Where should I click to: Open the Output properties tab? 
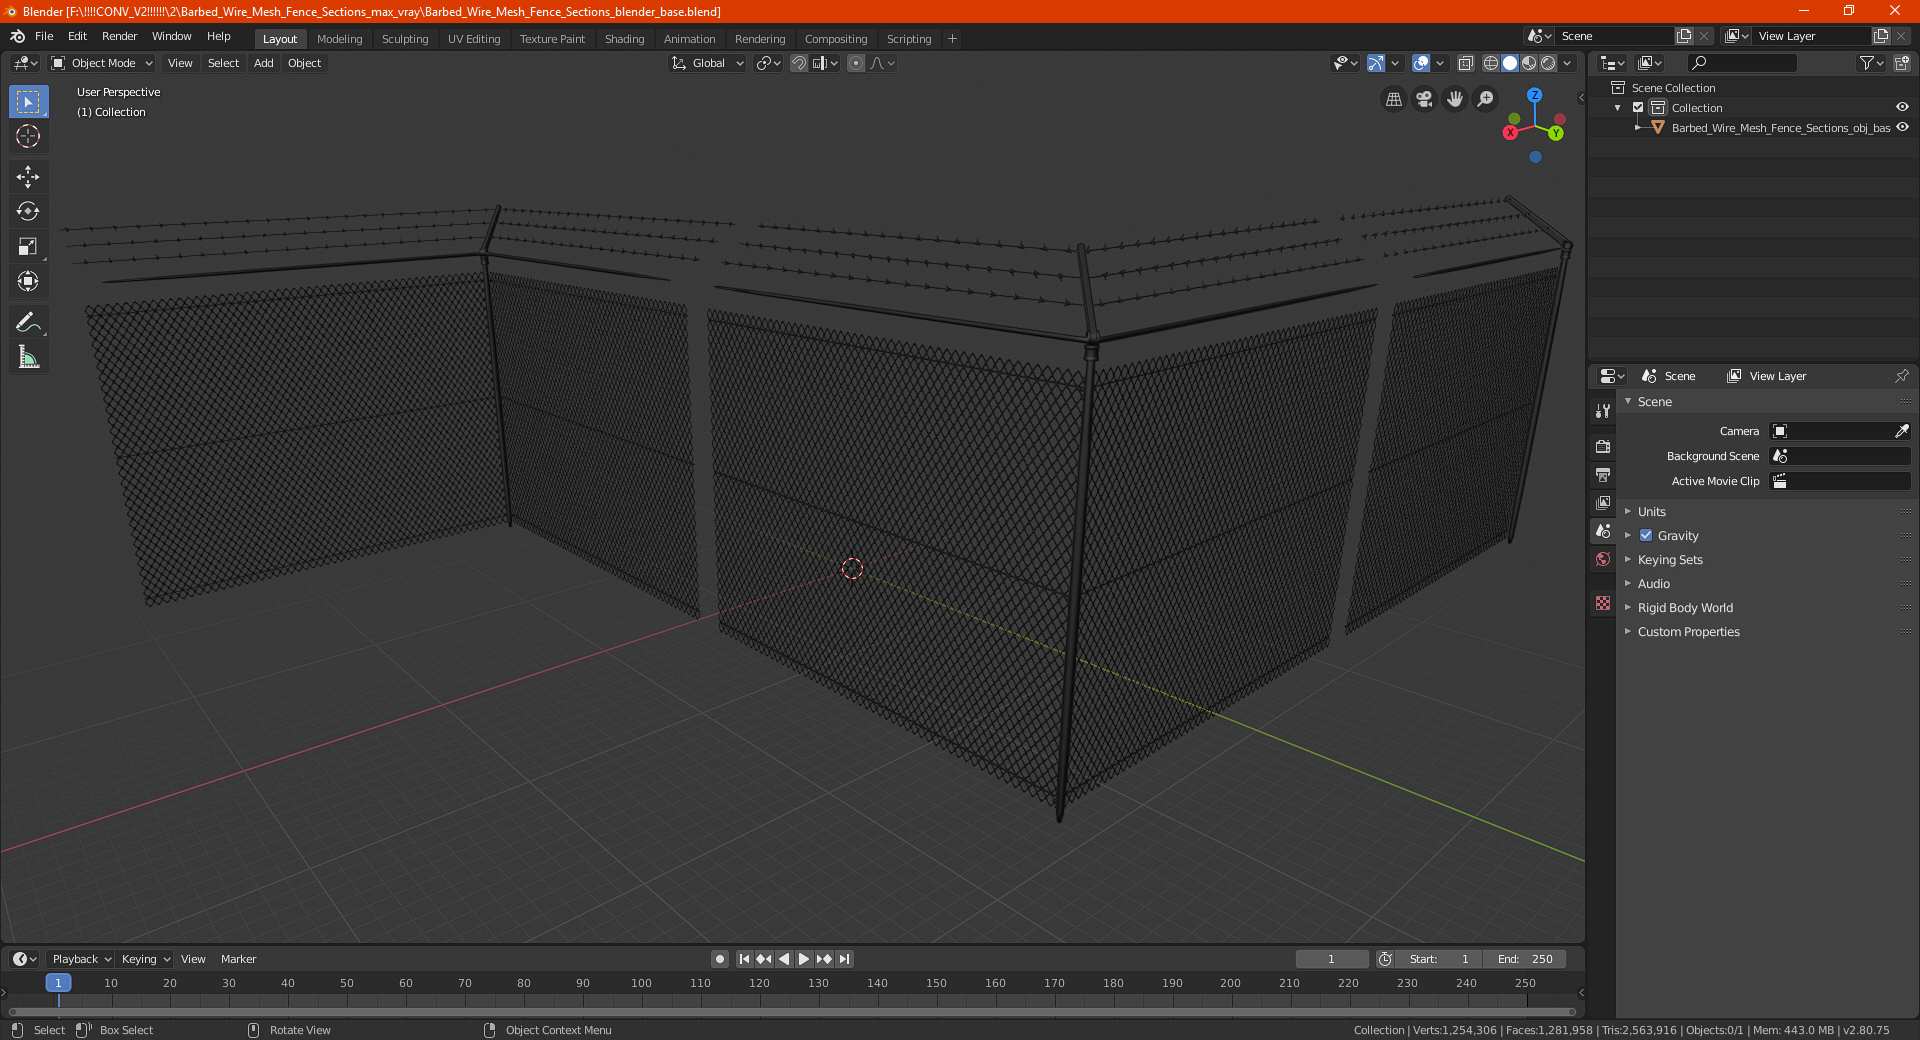coord(1603,474)
